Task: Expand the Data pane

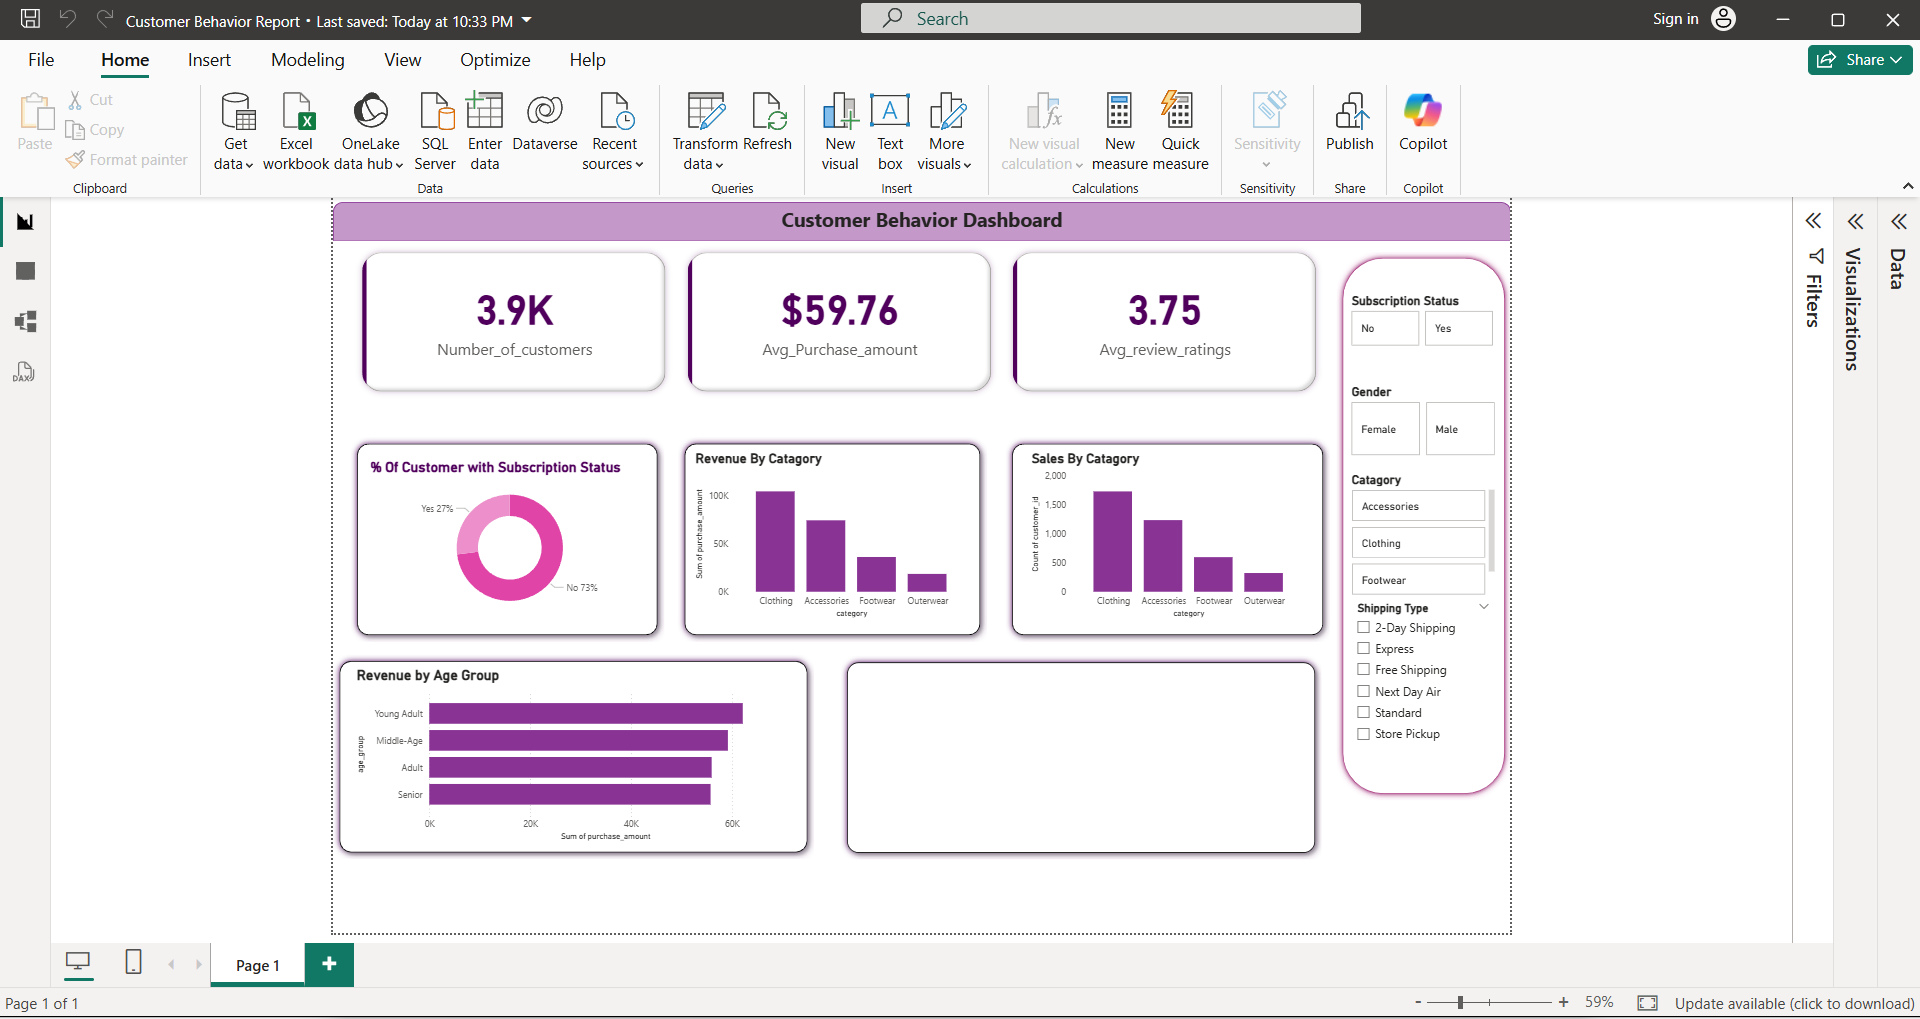Action: (1898, 221)
